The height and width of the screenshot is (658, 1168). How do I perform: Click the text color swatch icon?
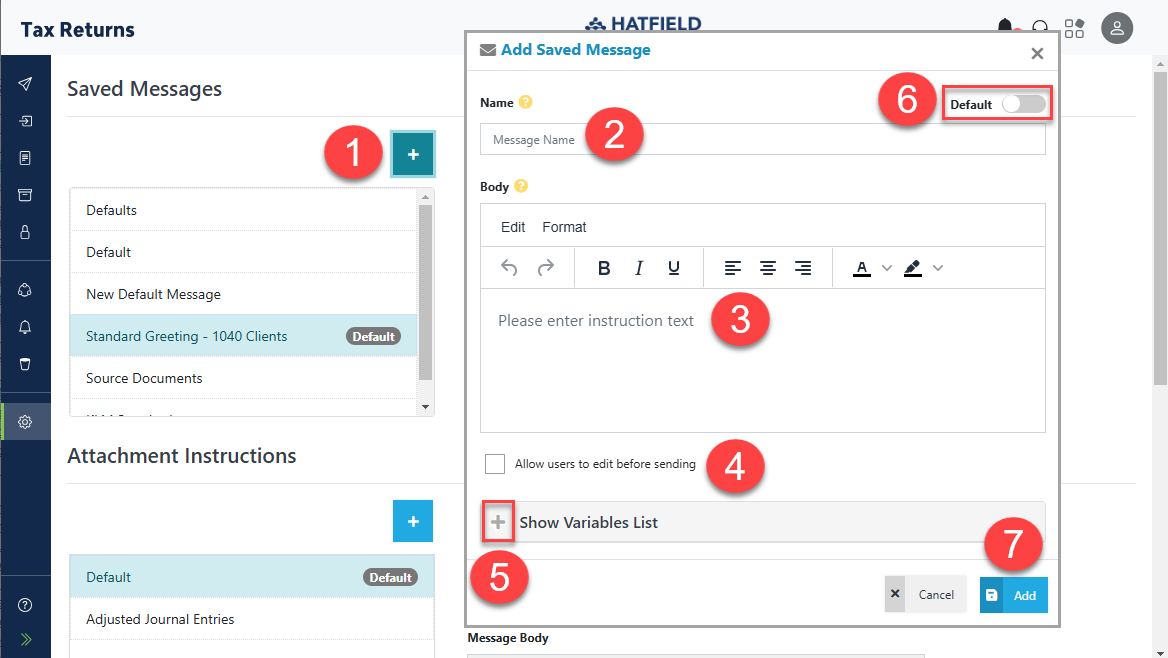[861, 268]
